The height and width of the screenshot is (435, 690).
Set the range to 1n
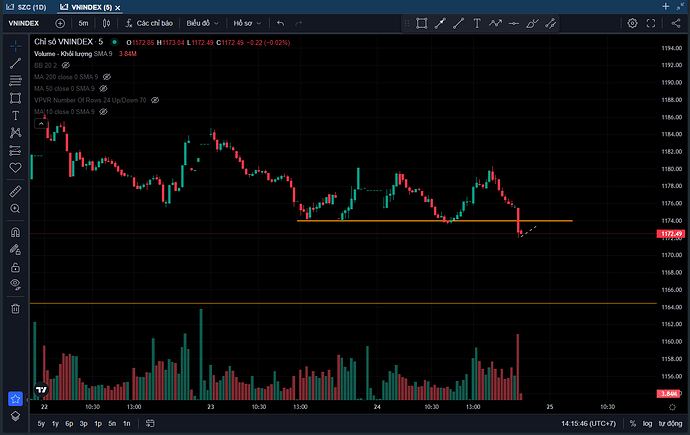pyautogui.click(x=127, y=424)
